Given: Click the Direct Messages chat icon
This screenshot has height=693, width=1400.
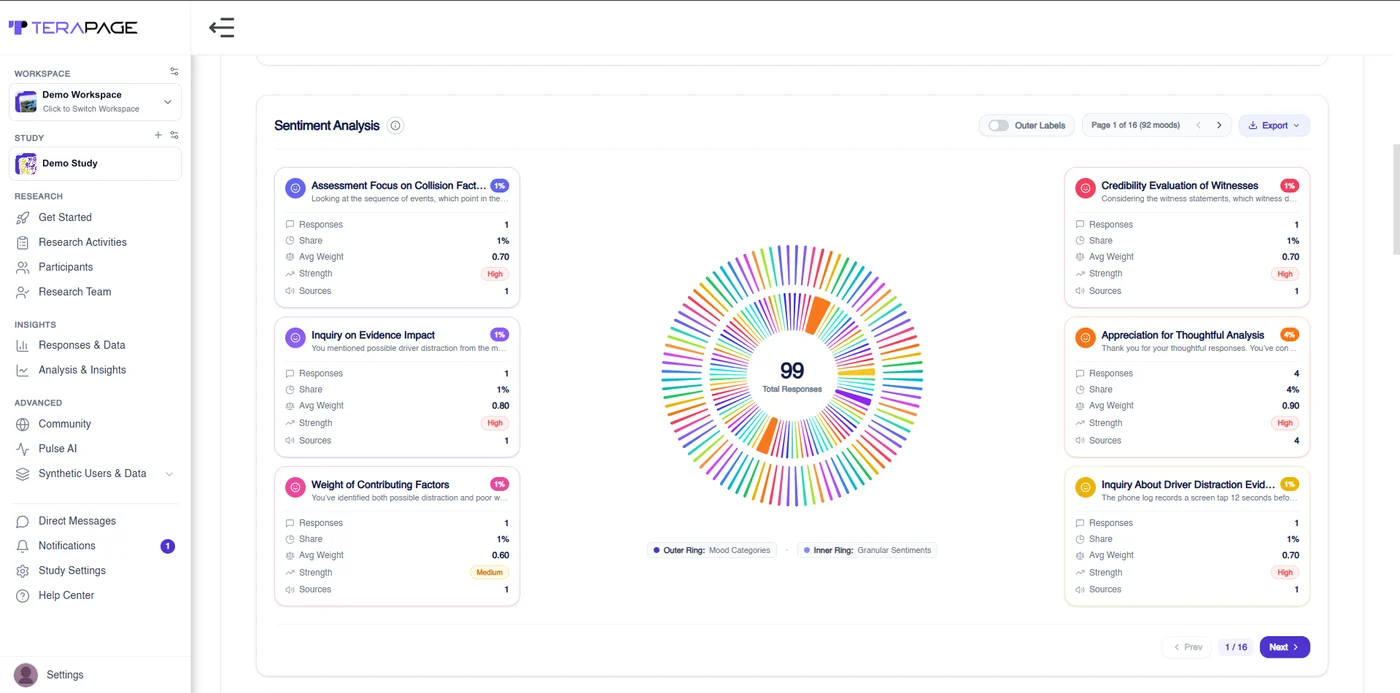Looking at the screenshot, I should pyautogui.click(x=22, y=521).
